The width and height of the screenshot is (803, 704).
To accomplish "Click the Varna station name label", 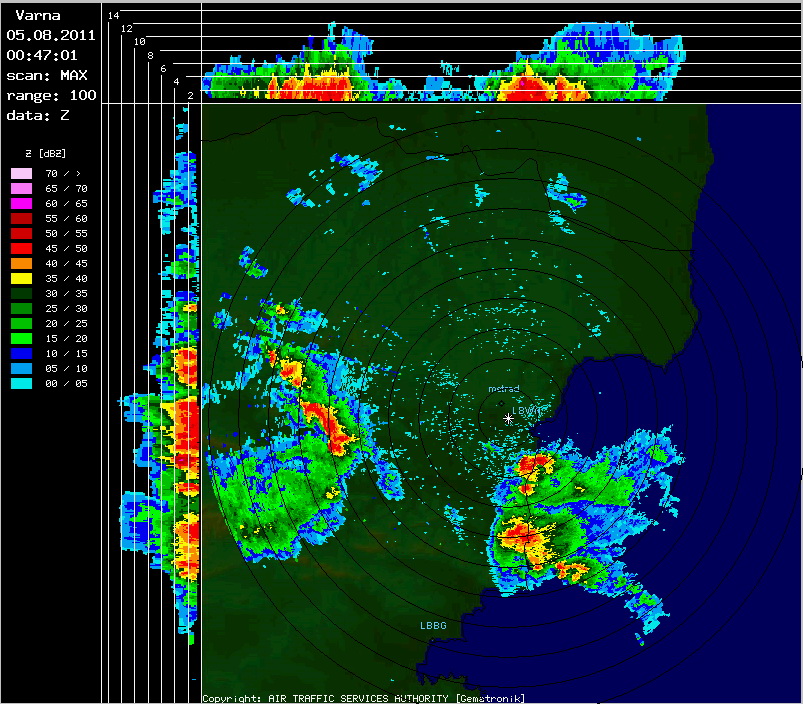I will pyautogui.click(x=30, y=15).
